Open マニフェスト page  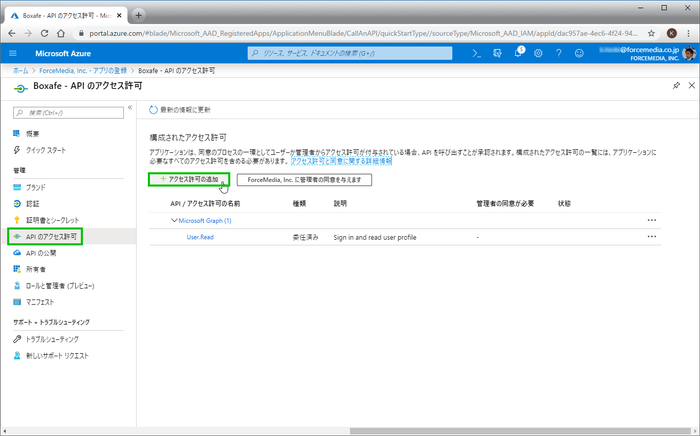tap(40, 302)
